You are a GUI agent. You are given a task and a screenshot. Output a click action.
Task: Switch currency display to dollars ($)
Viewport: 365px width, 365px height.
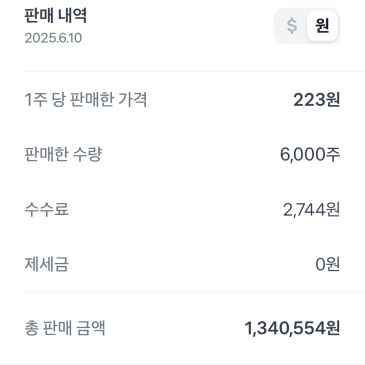pyautogui.click(x=292, y=26)
